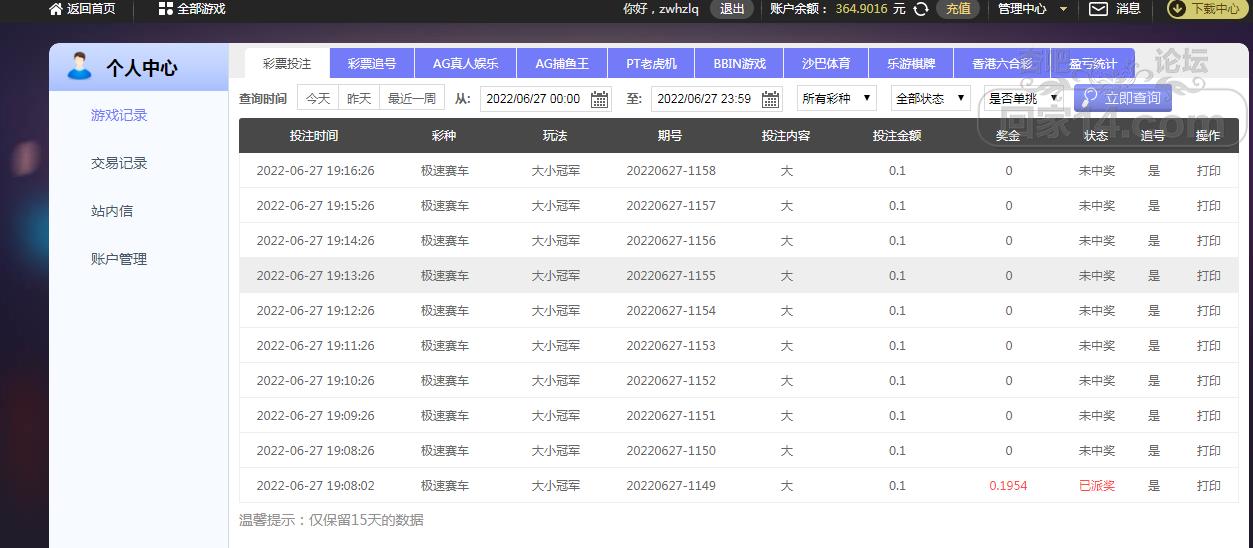Image resolution: width=1253 pixels, height=548 pixels.
Task: Open the 全部游戏 grid icon
Action: 166,9
